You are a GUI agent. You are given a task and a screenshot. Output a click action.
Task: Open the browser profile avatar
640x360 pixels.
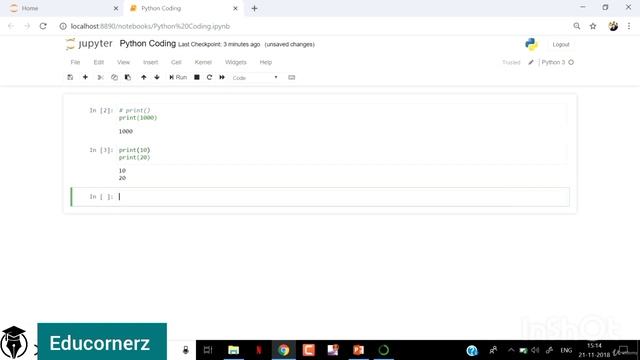(x=613, y=26)
